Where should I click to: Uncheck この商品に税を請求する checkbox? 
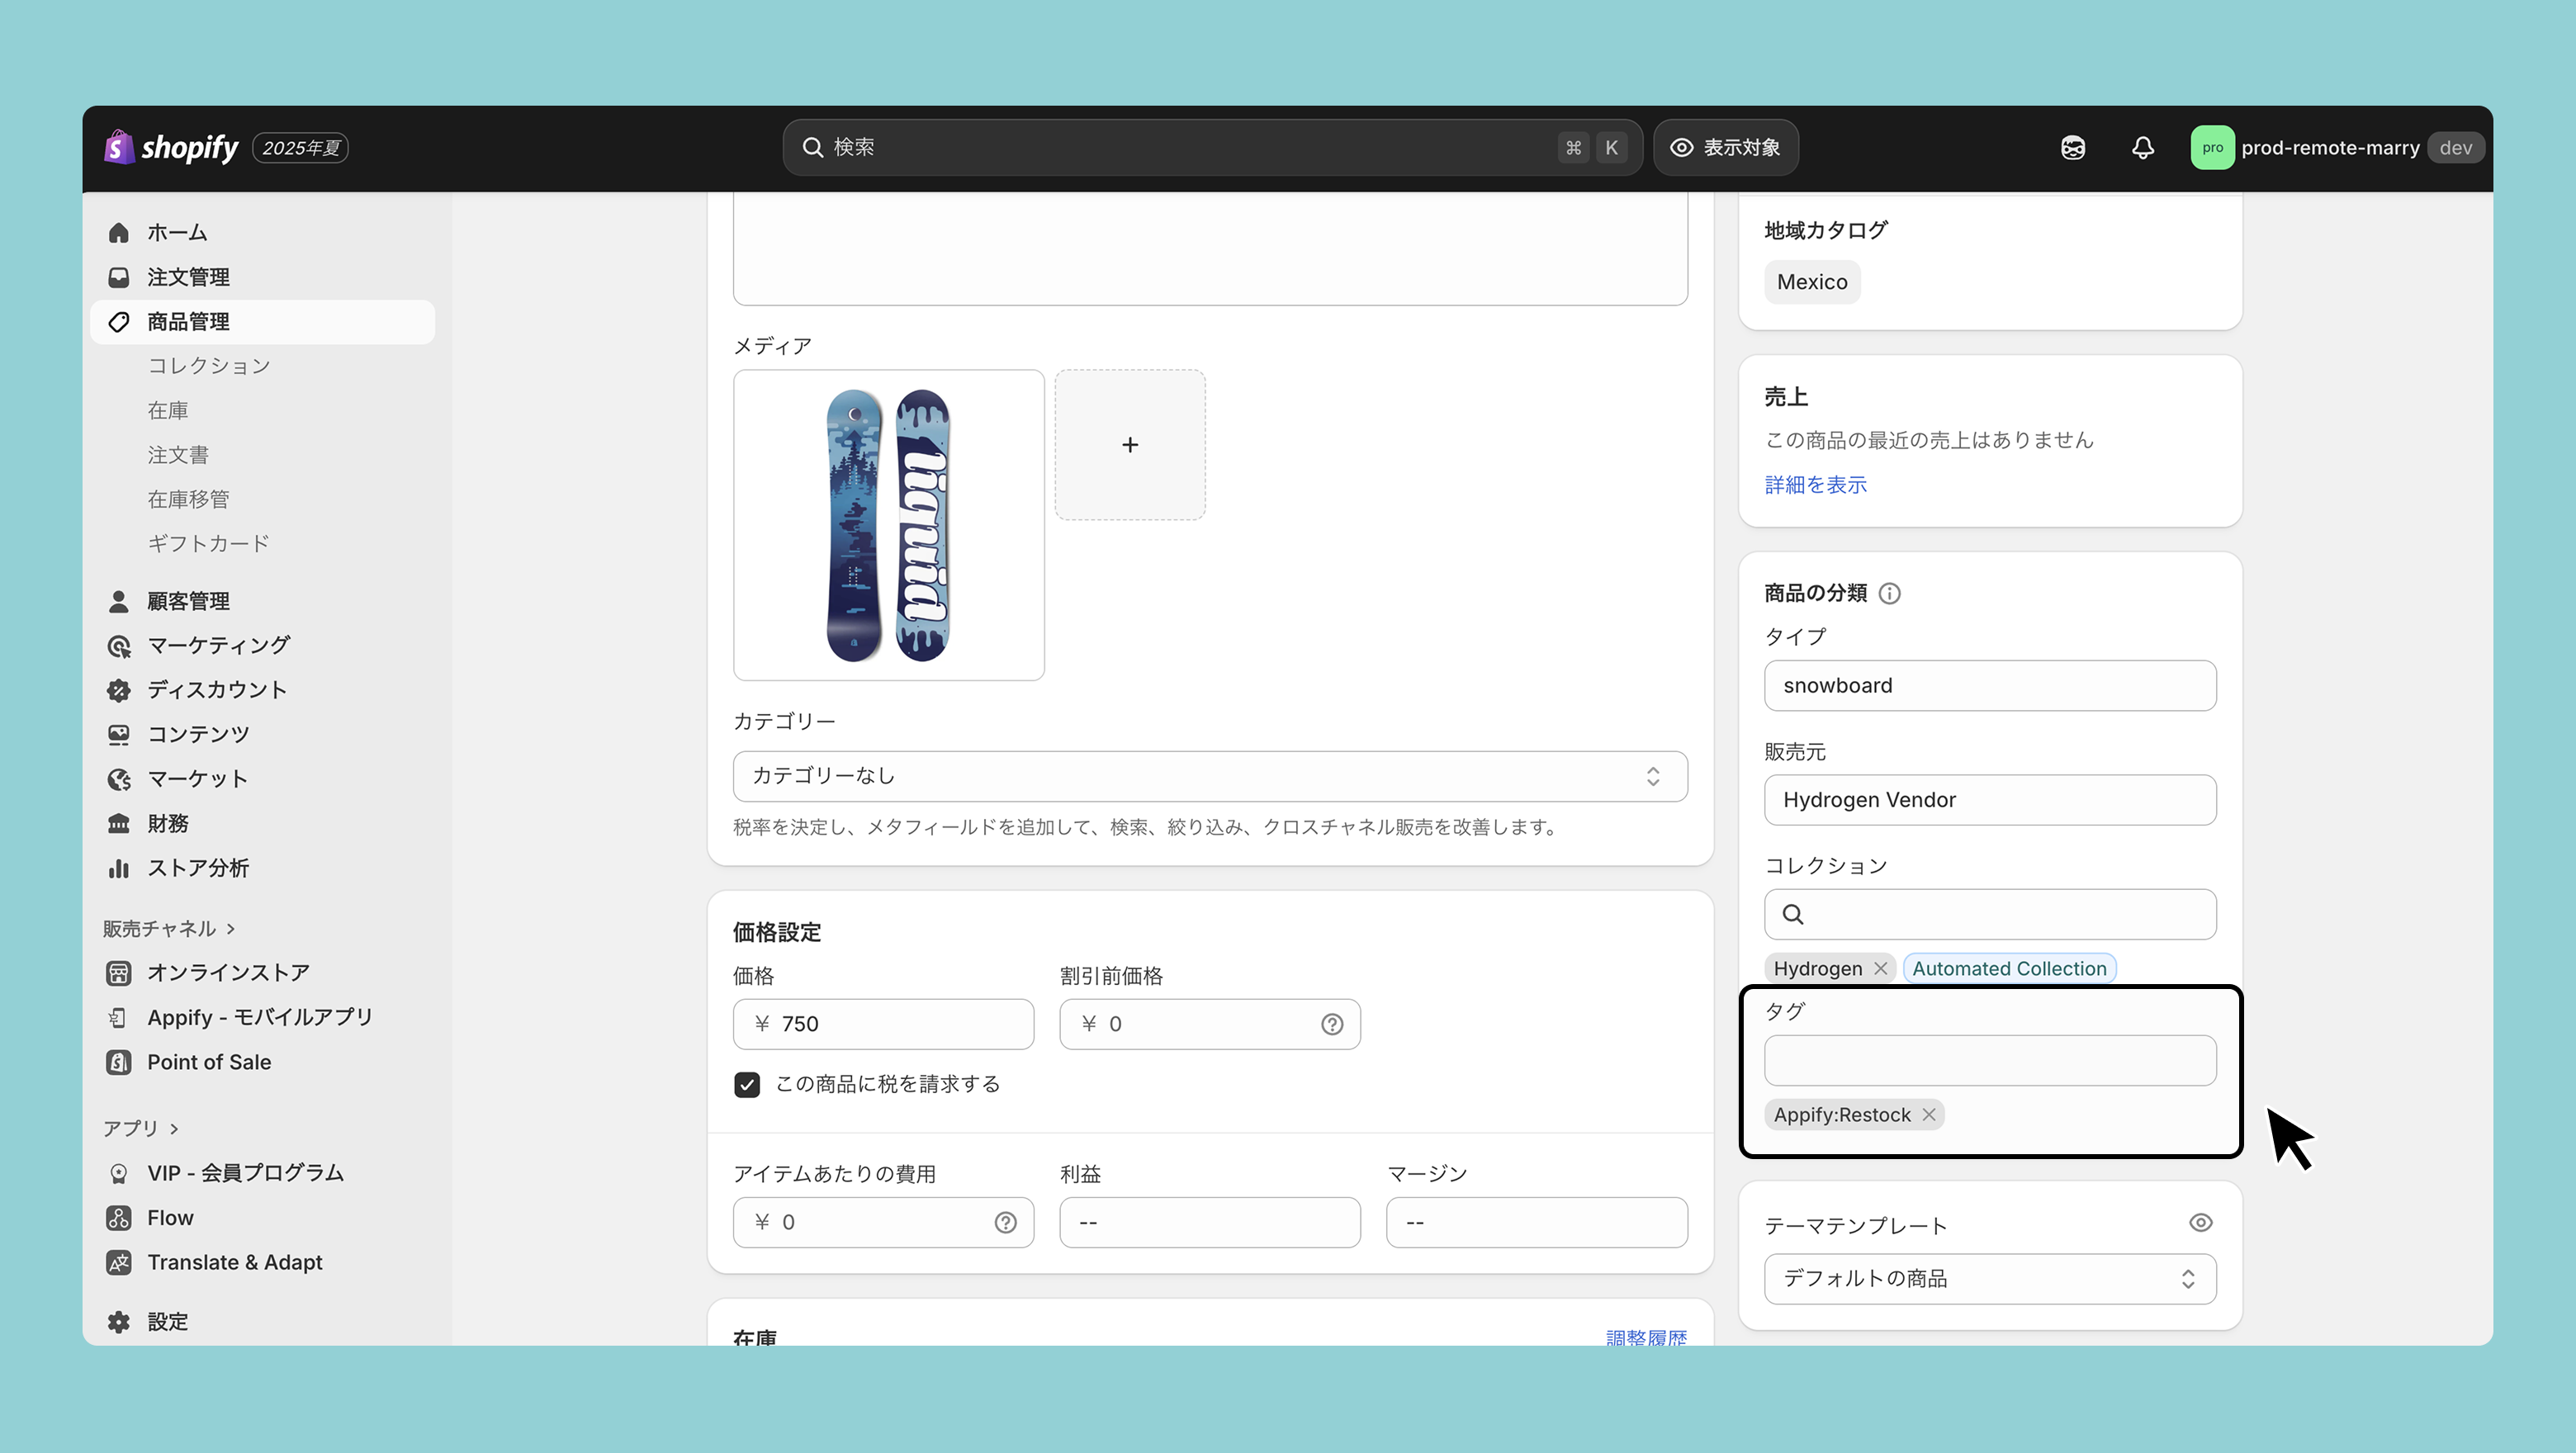click(747, 1084)
